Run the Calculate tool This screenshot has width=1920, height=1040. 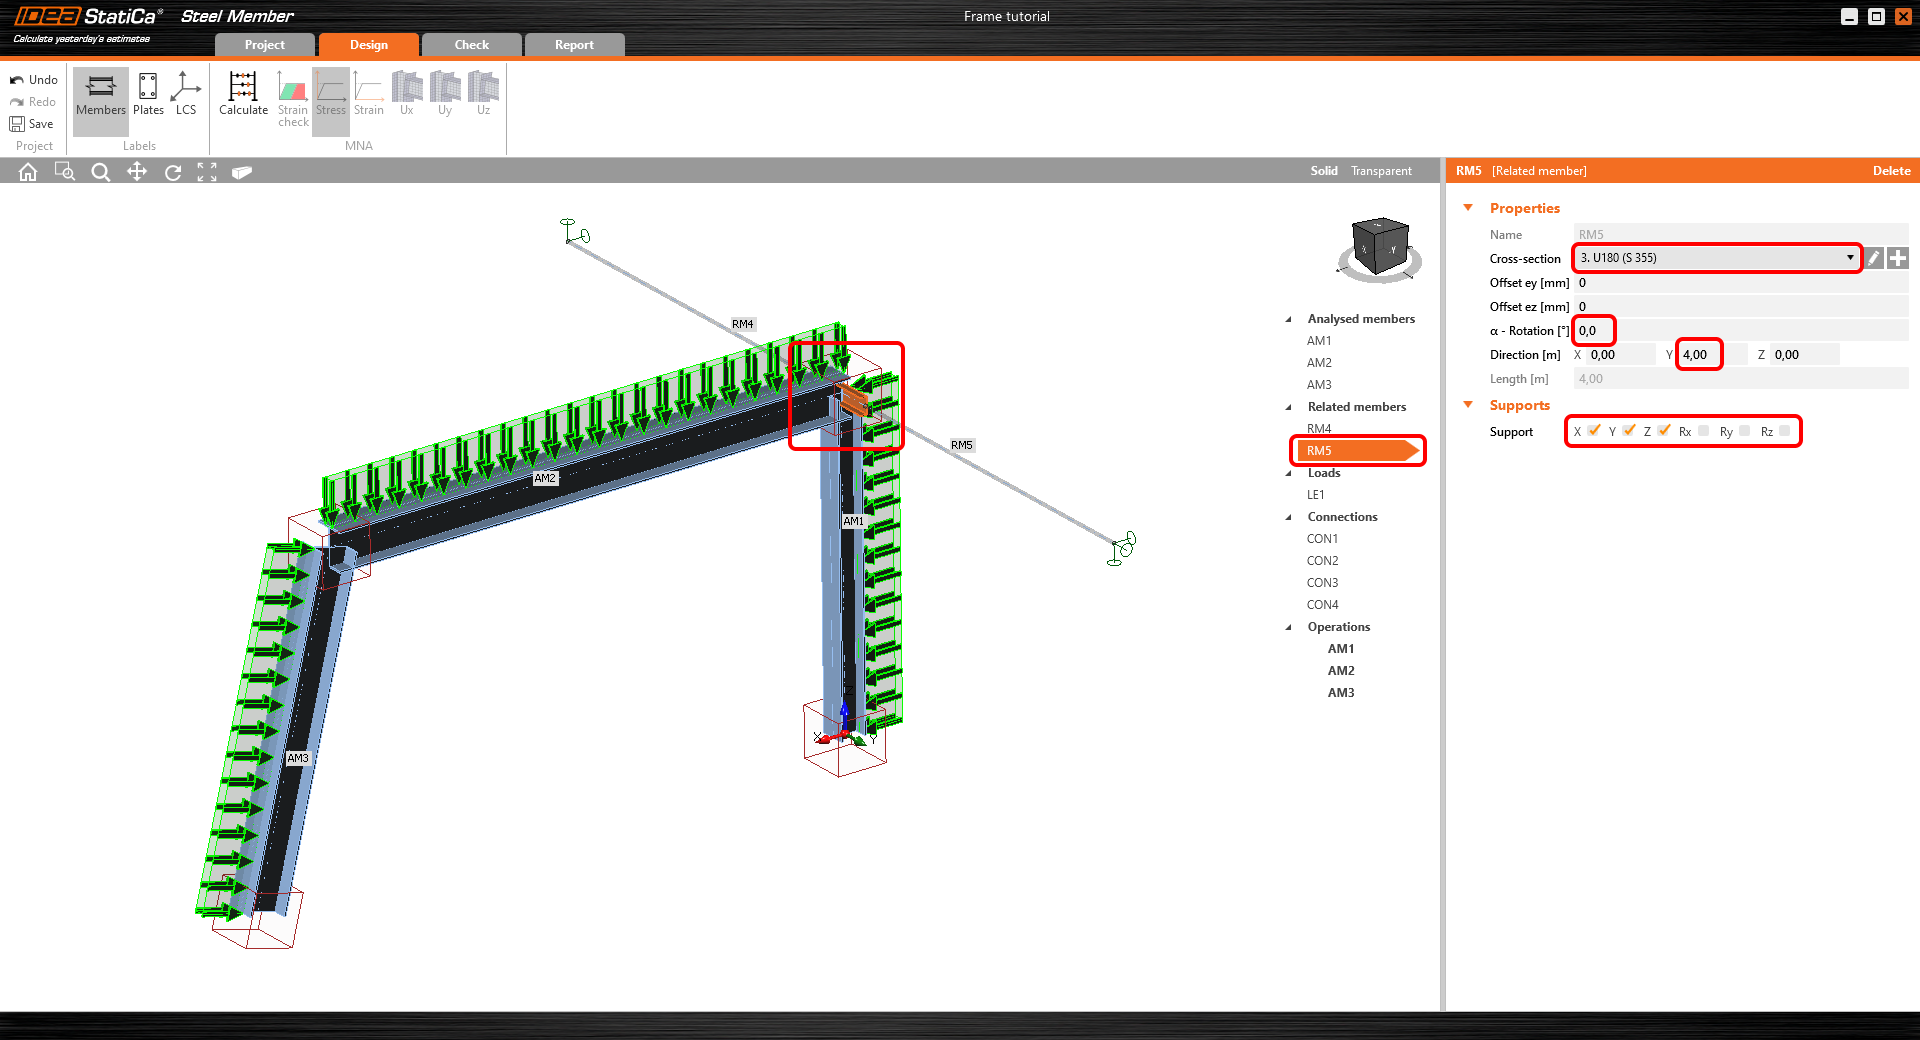pos(243,94)
